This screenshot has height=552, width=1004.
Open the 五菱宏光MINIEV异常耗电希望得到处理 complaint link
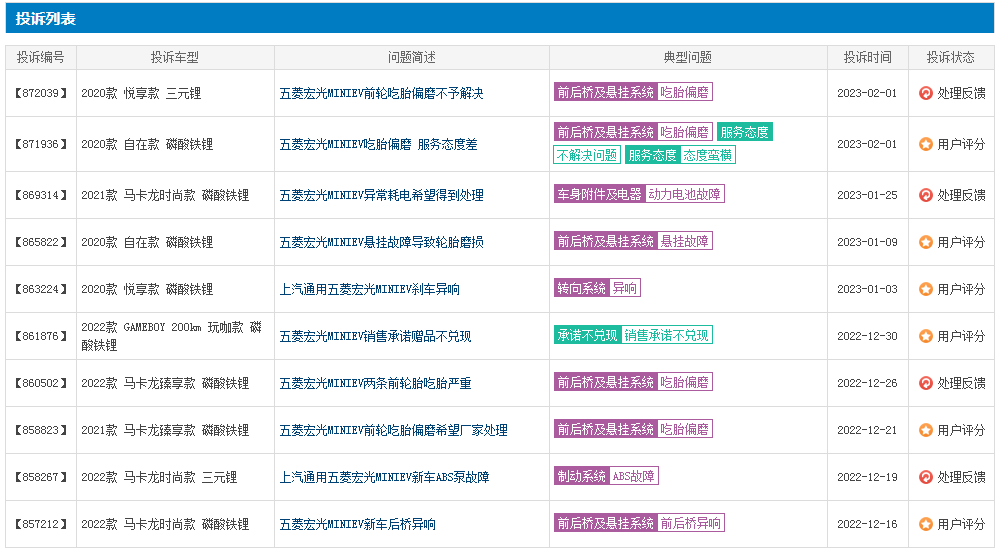pyautogui.click(x=381, y=195)
